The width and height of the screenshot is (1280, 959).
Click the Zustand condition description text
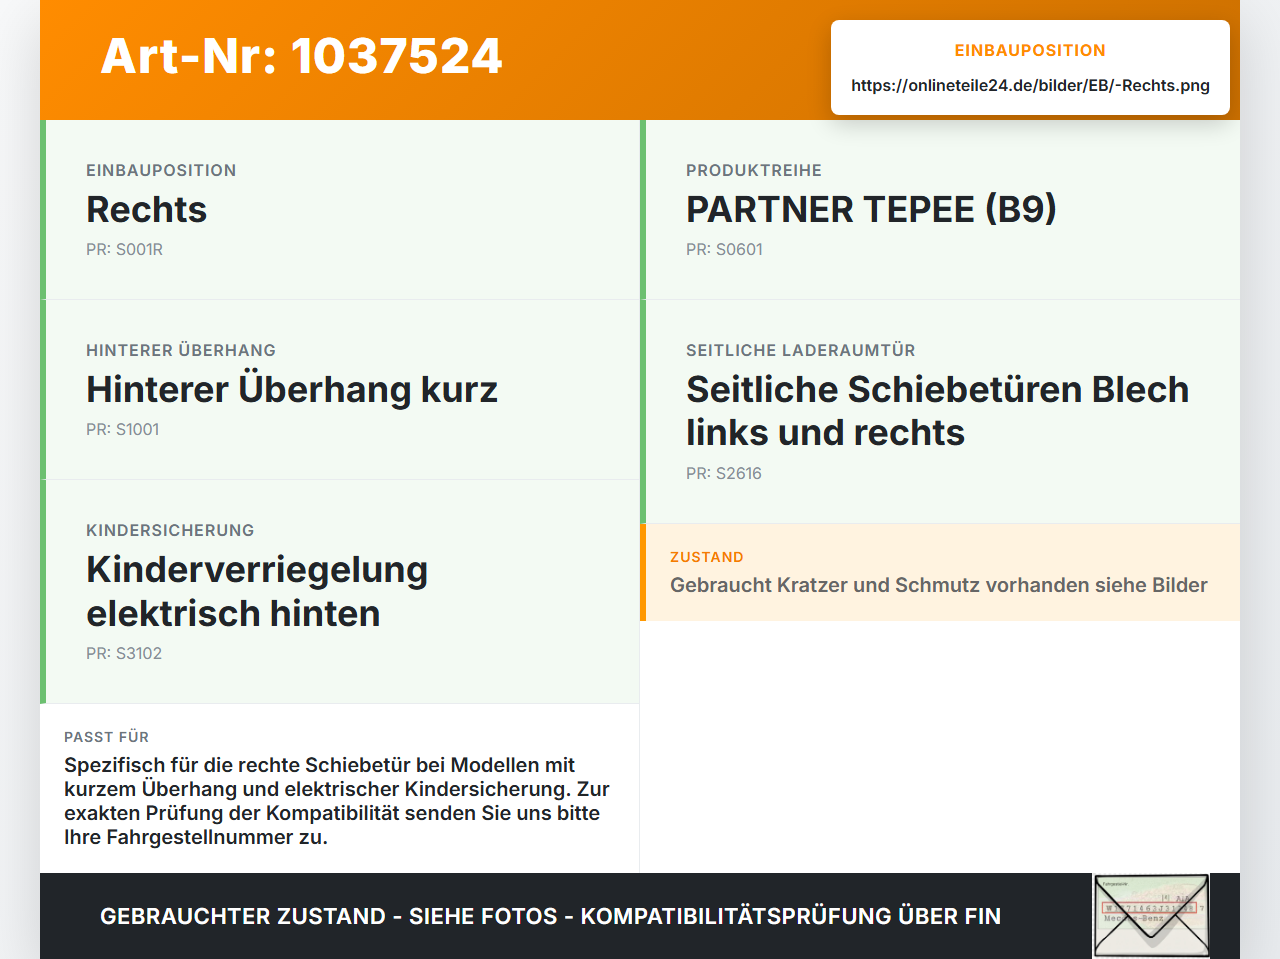(x=939, y=585)
